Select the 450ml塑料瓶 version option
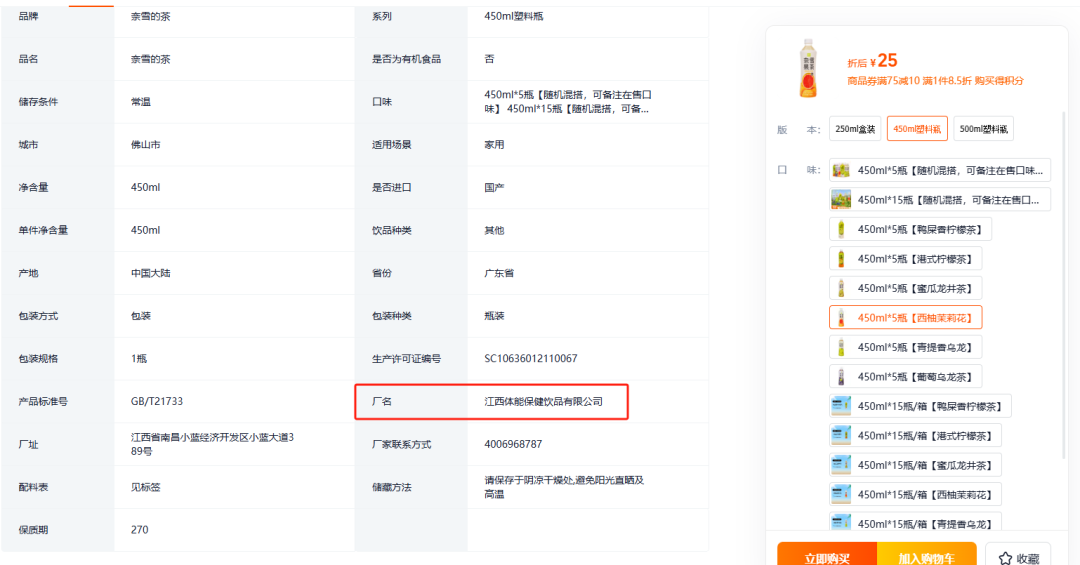The height and width of the screenshot is (565, 1080). [x=917, y=129]
